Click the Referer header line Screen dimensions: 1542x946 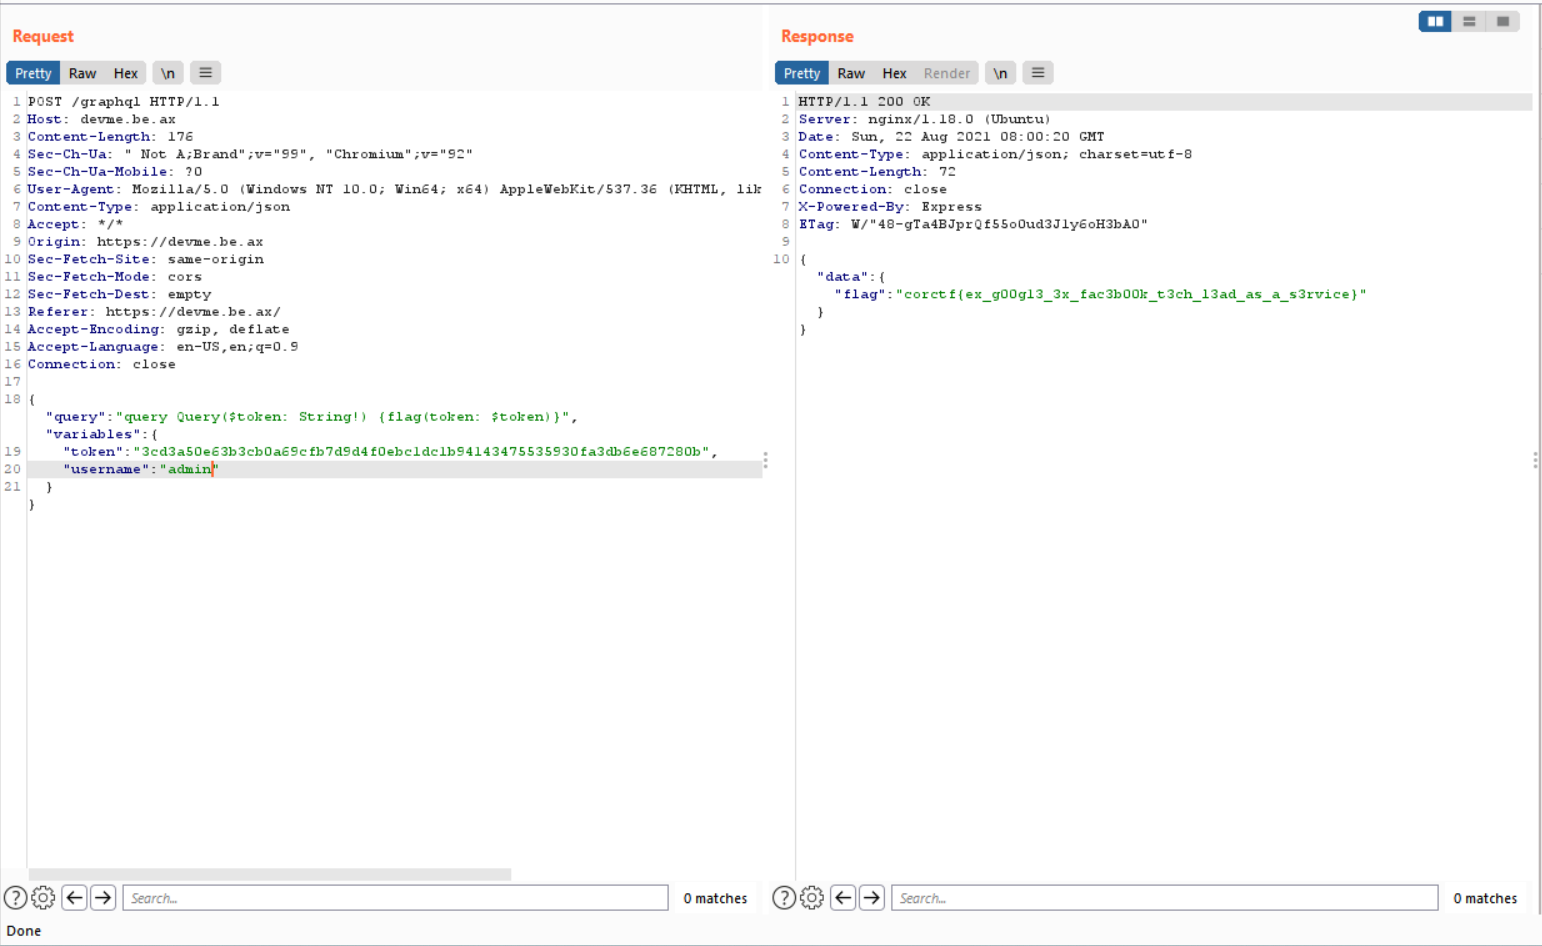[x=154, y=312]
